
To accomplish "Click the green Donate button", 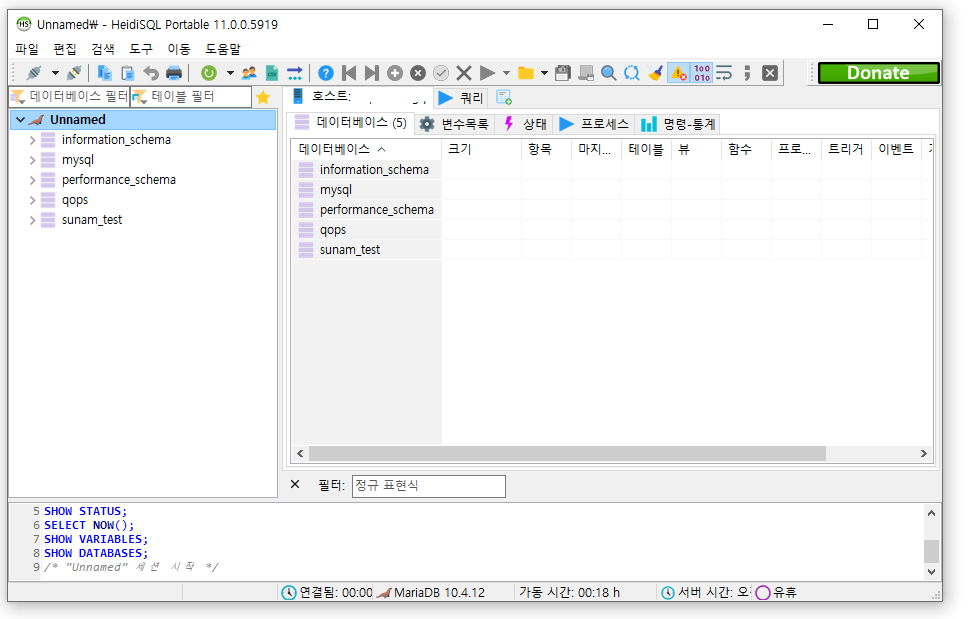I will (x=878, y=73).
